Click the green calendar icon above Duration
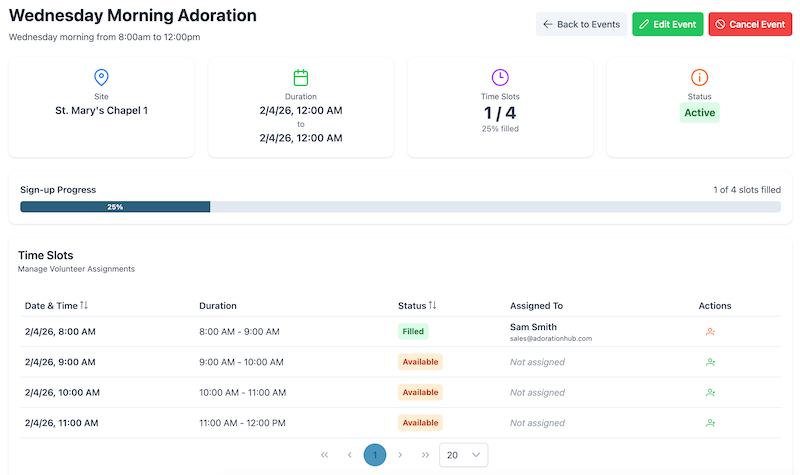Viewport: 800px width, 475px height. tap(300, 77)
